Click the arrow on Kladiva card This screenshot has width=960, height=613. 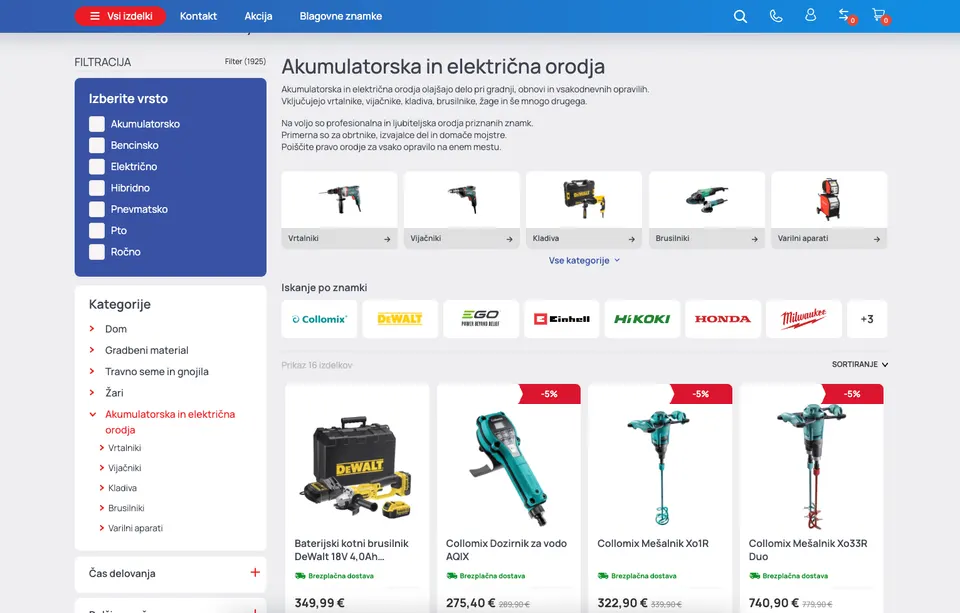(632, 239)
